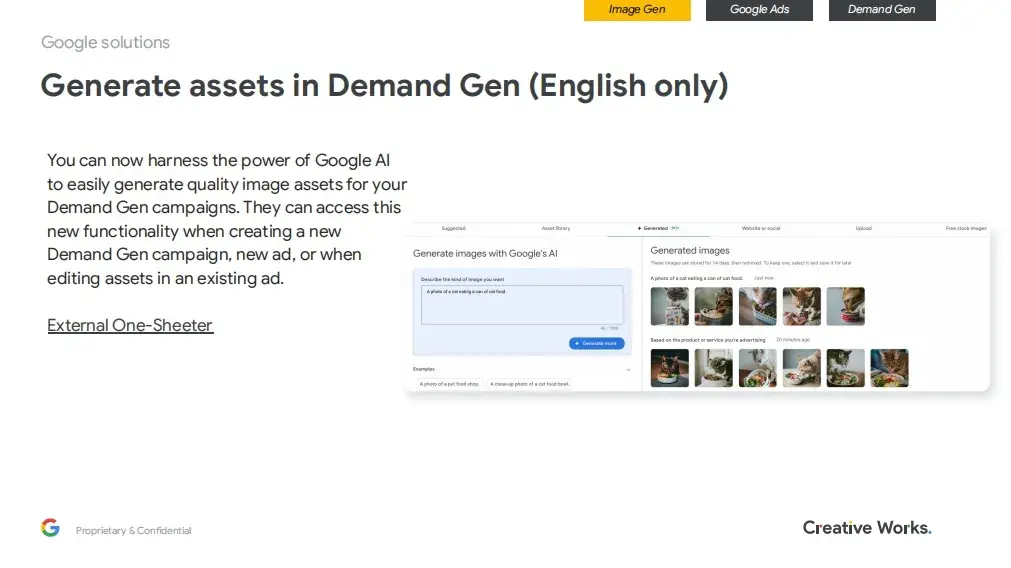Viewport: 1011px width, 568px height.
Task: Select first image in the 'Based on the product' row
Action: (669, 368)
